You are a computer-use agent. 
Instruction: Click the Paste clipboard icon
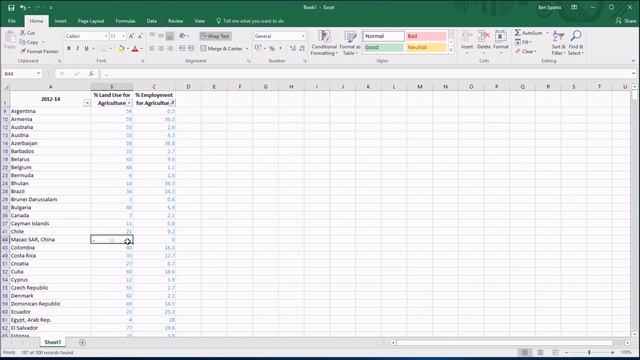[10, 38]
